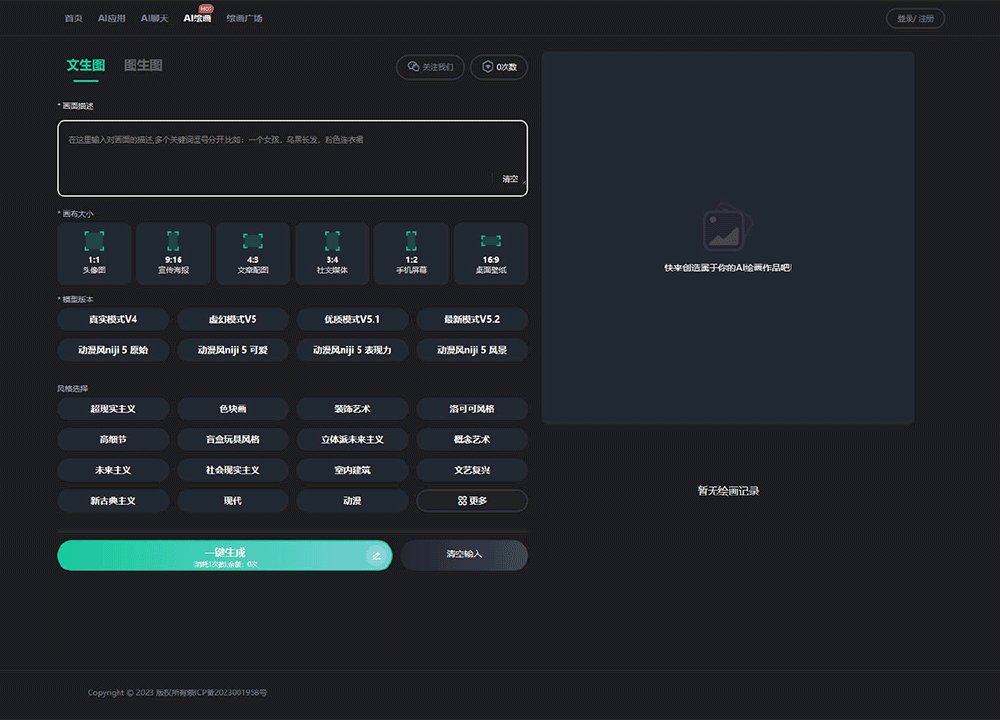This screenshot has width=1000, height=720.
Task: Select the 1:2 手机屏幕 canvas size
Action: pos(411,253)
